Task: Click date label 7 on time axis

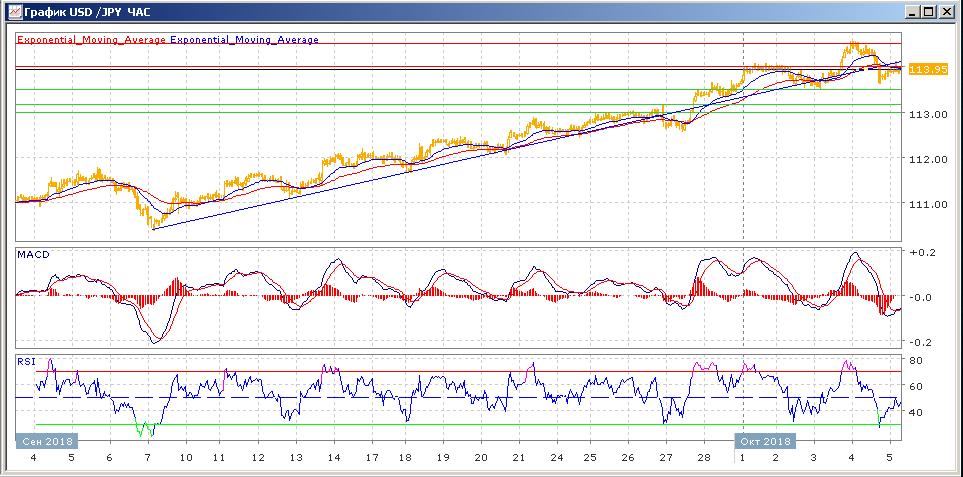Action: point(147,458)
